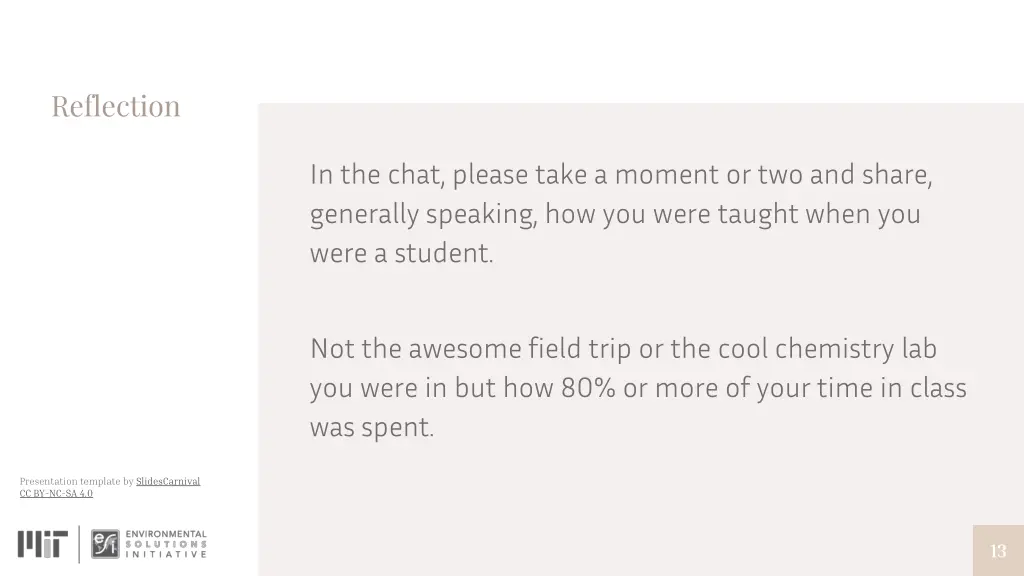1024x576 pixels.
Task: Click the square ESI logo icon
Action: tap(105, 544)
